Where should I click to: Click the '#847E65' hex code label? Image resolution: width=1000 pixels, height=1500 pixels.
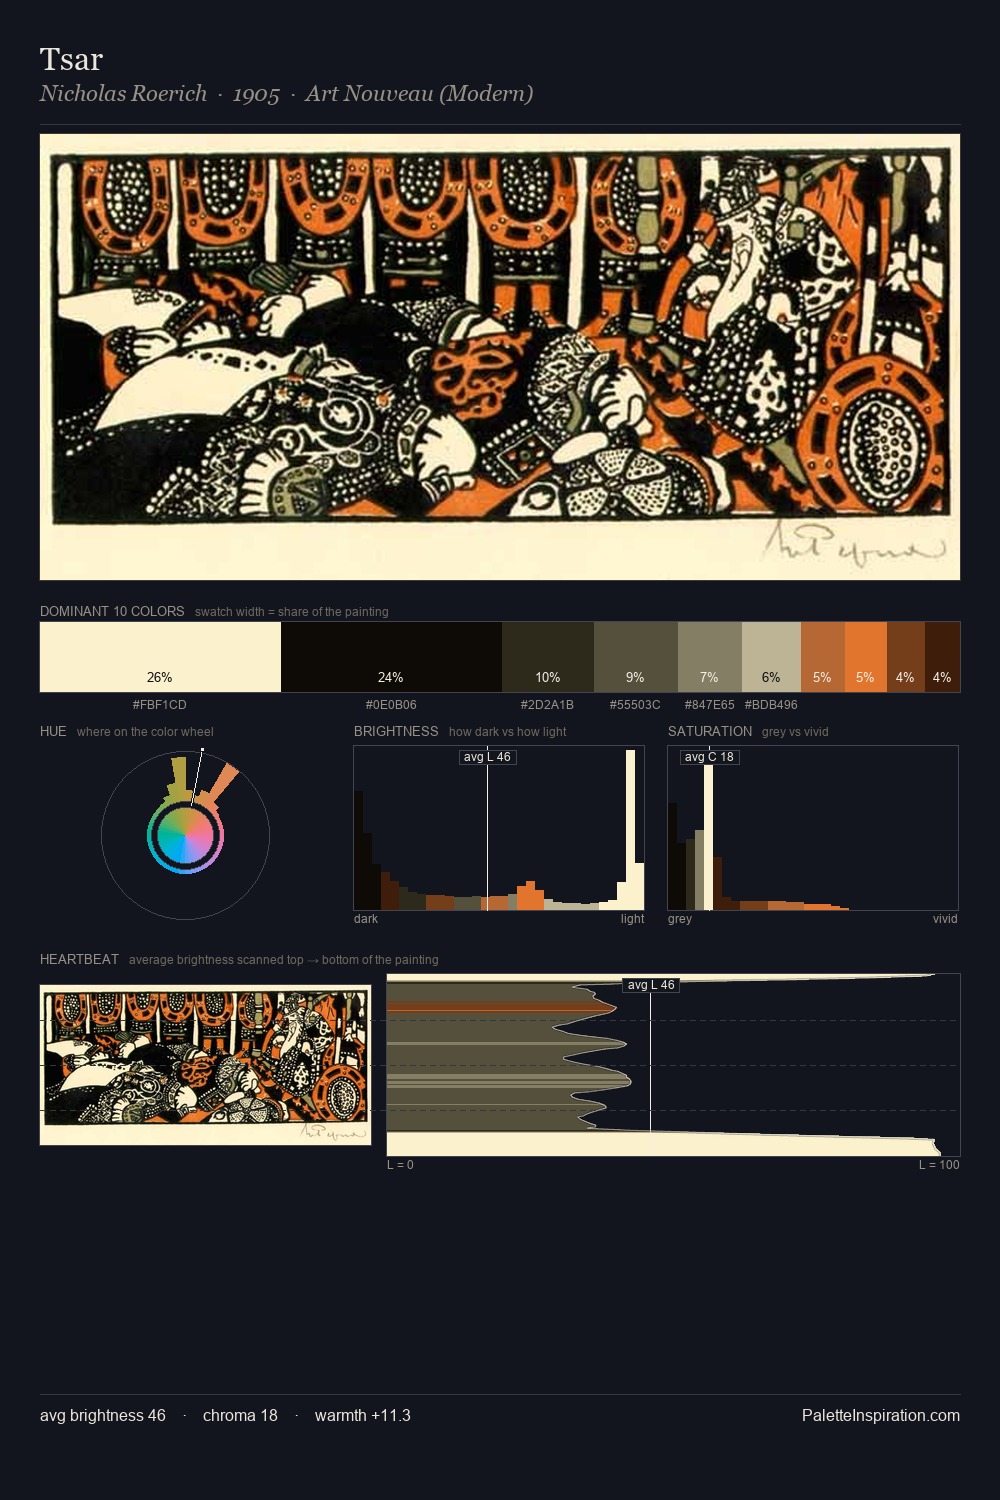tap(710, 704)
